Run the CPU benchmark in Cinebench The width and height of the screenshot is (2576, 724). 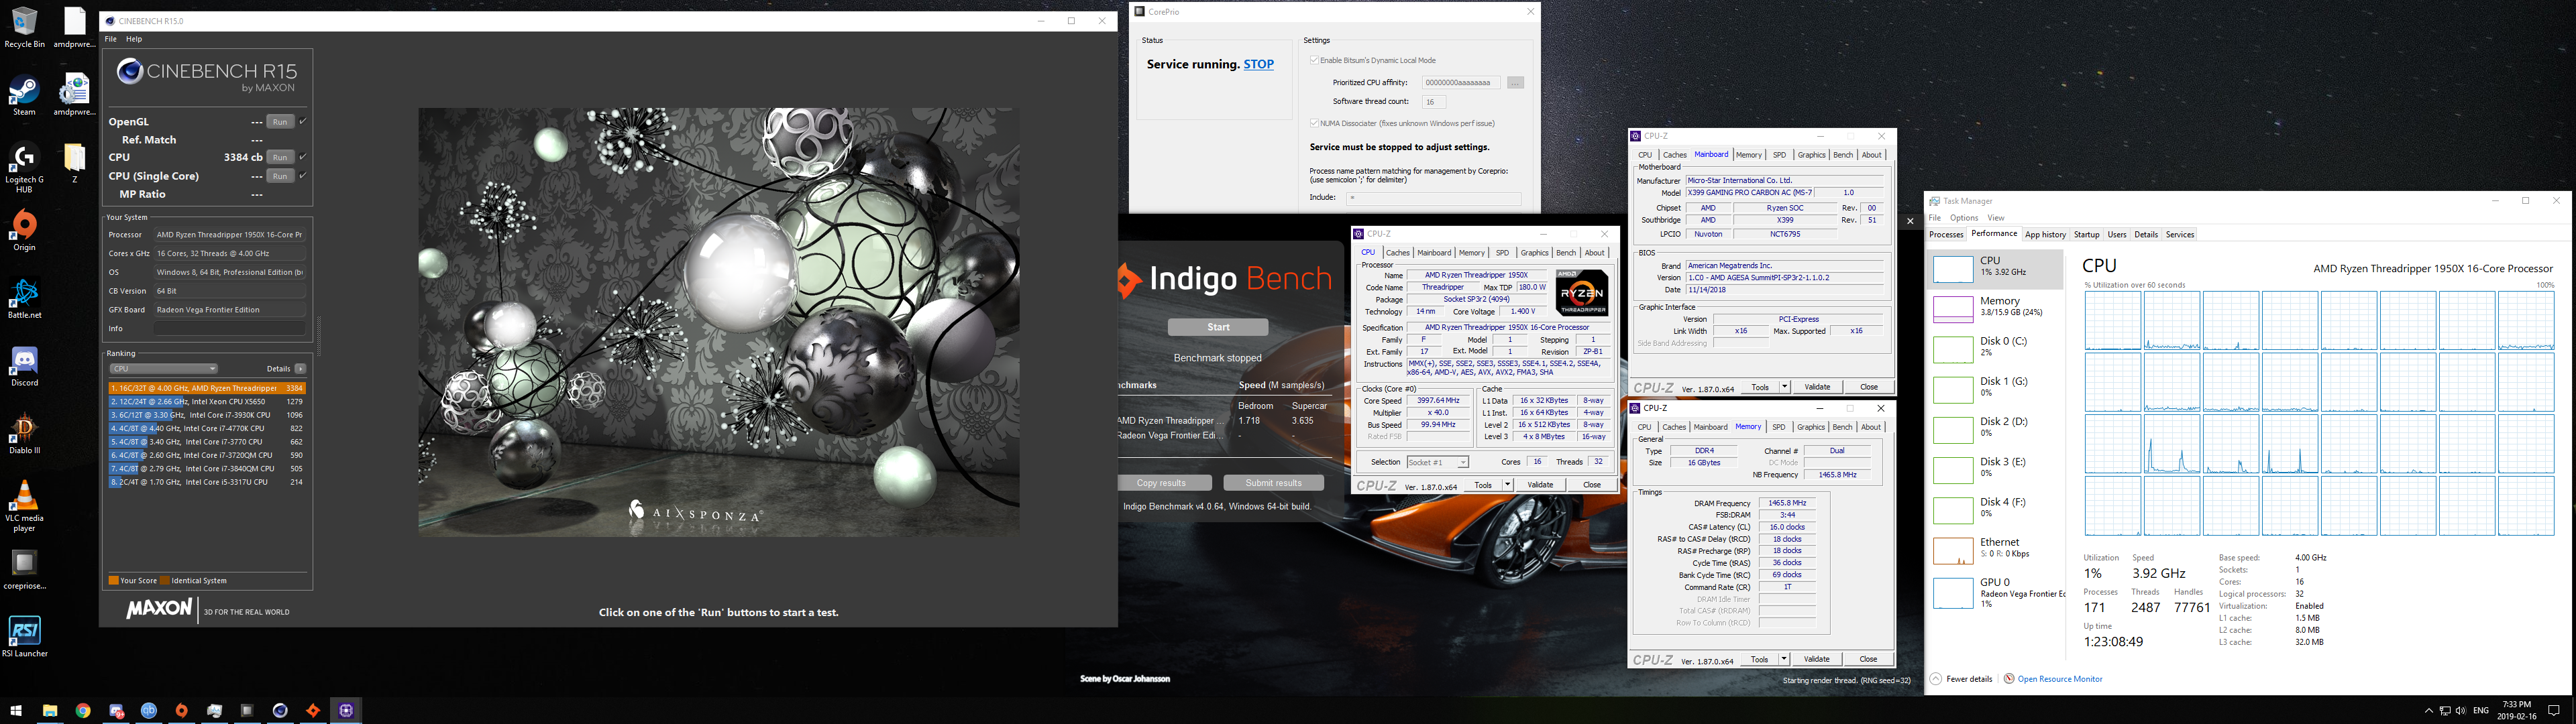[x=280, y=157]
